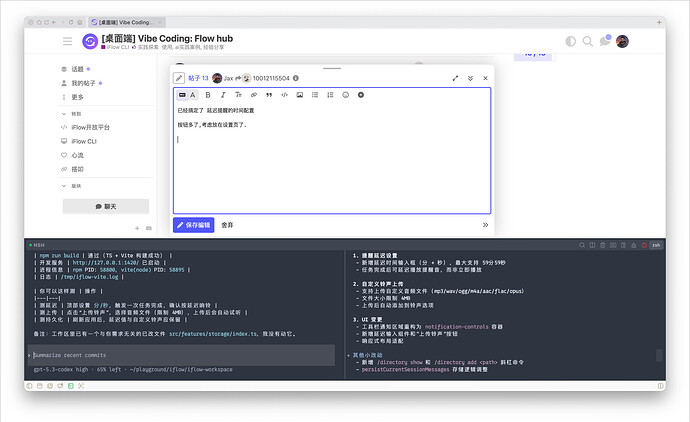Expand the 更多 sidebar menu
This screenshot has width=690, height=422.
77,97
